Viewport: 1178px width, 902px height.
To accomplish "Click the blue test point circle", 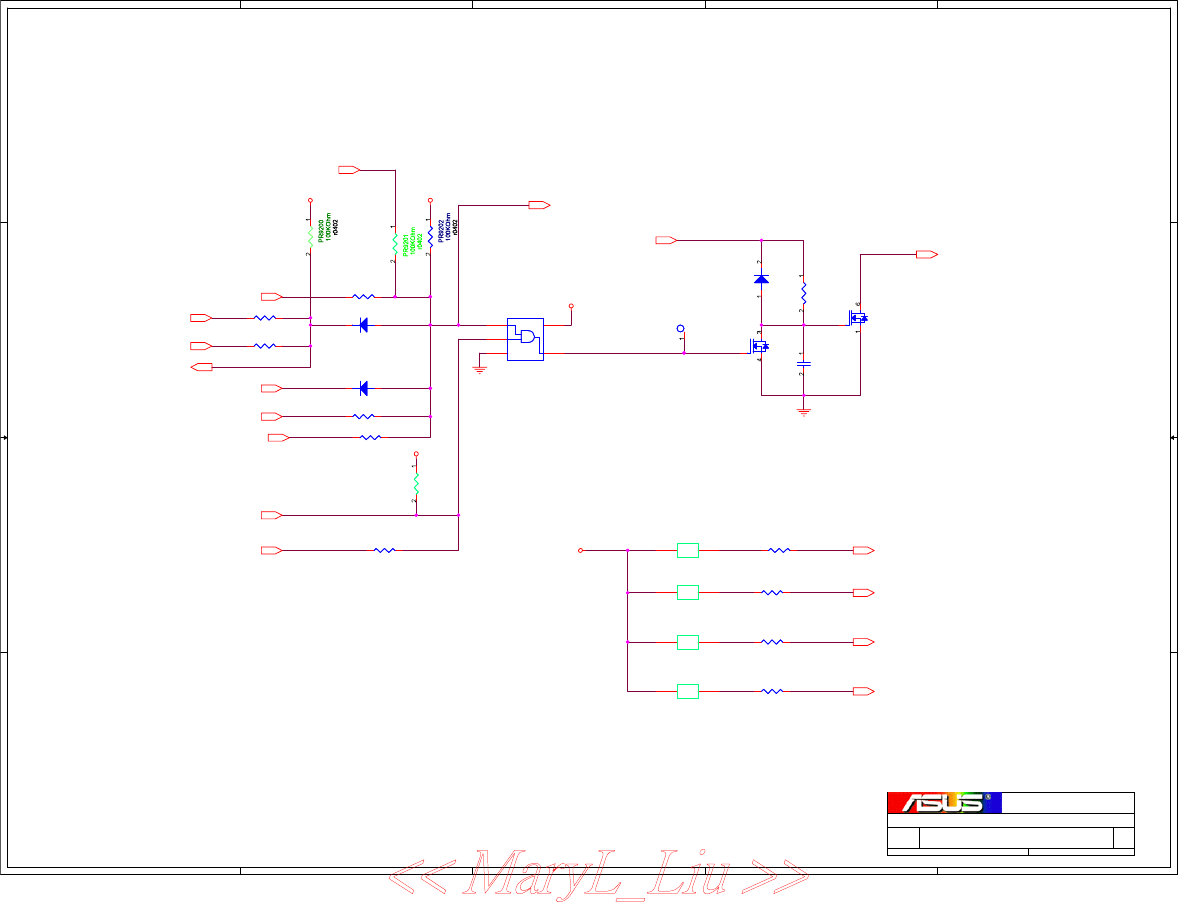I will tap(681, 329).
